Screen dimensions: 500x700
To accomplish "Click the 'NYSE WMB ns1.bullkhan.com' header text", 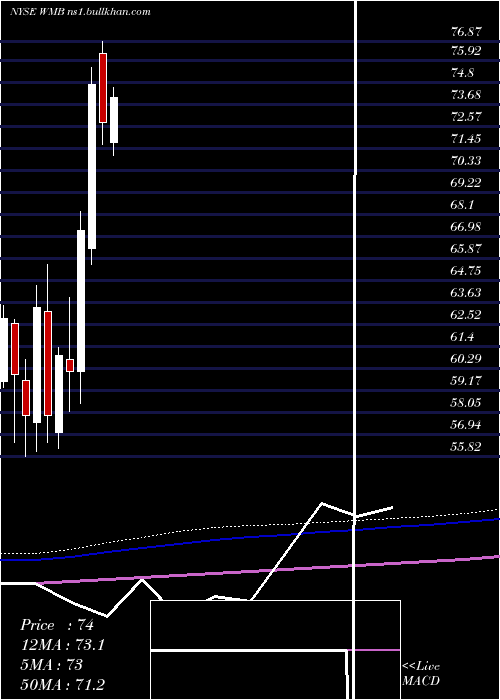I will click(80, 12).
